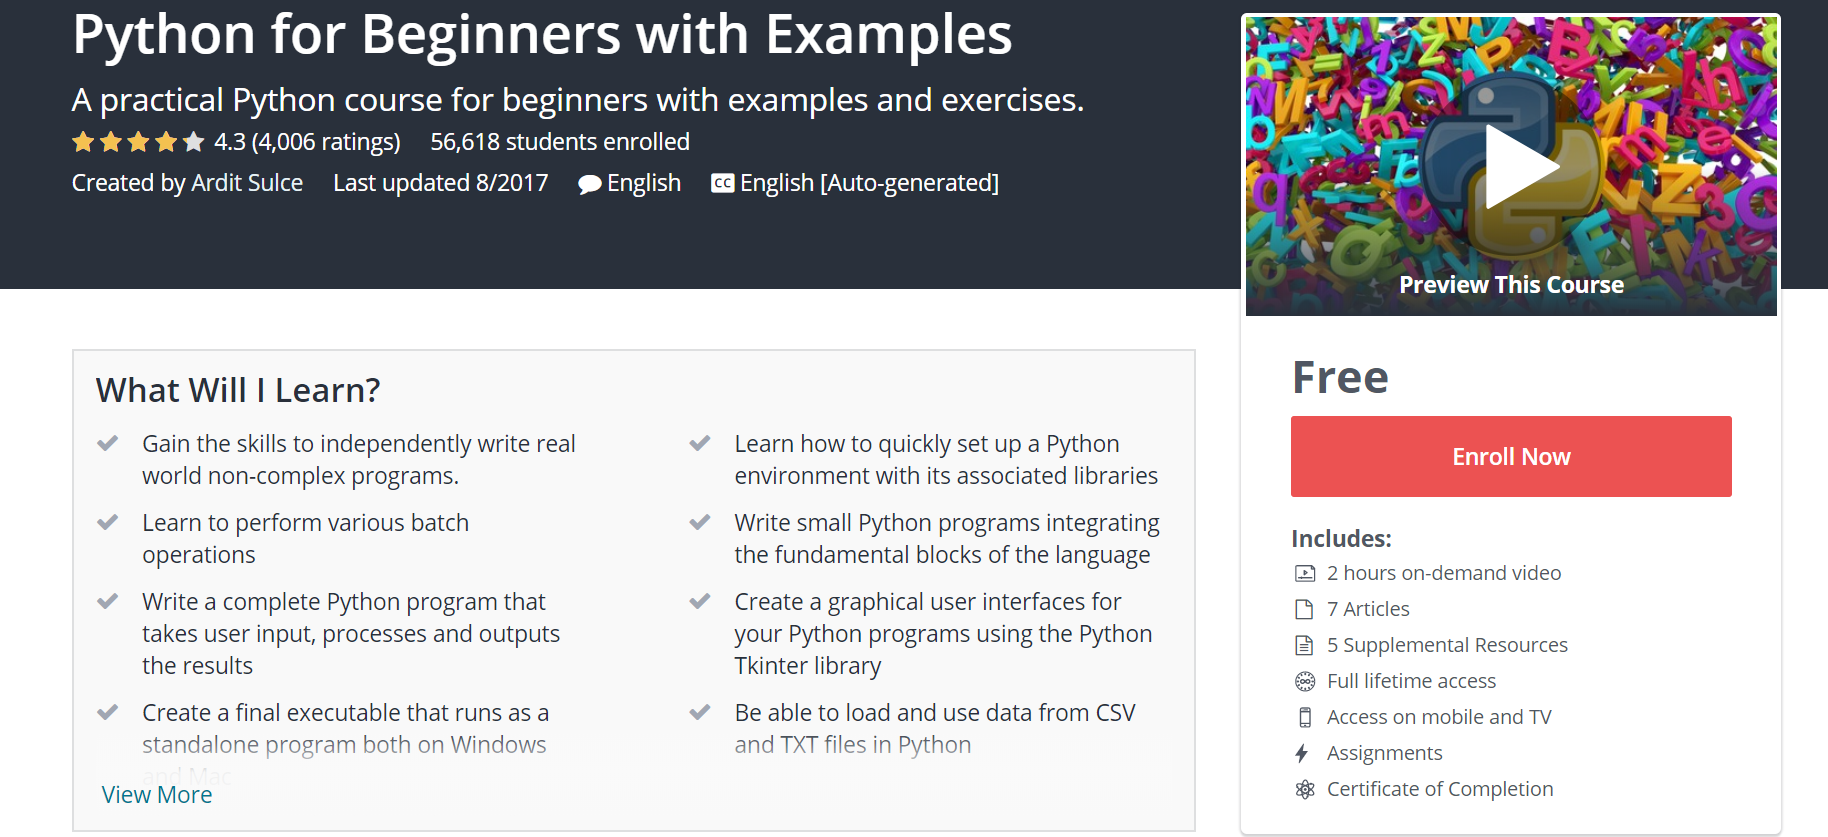This screenshot has width=1828, height=837.
Task: Click the 4.3 (4,006 ratings) text
Action: pos(307,142)
